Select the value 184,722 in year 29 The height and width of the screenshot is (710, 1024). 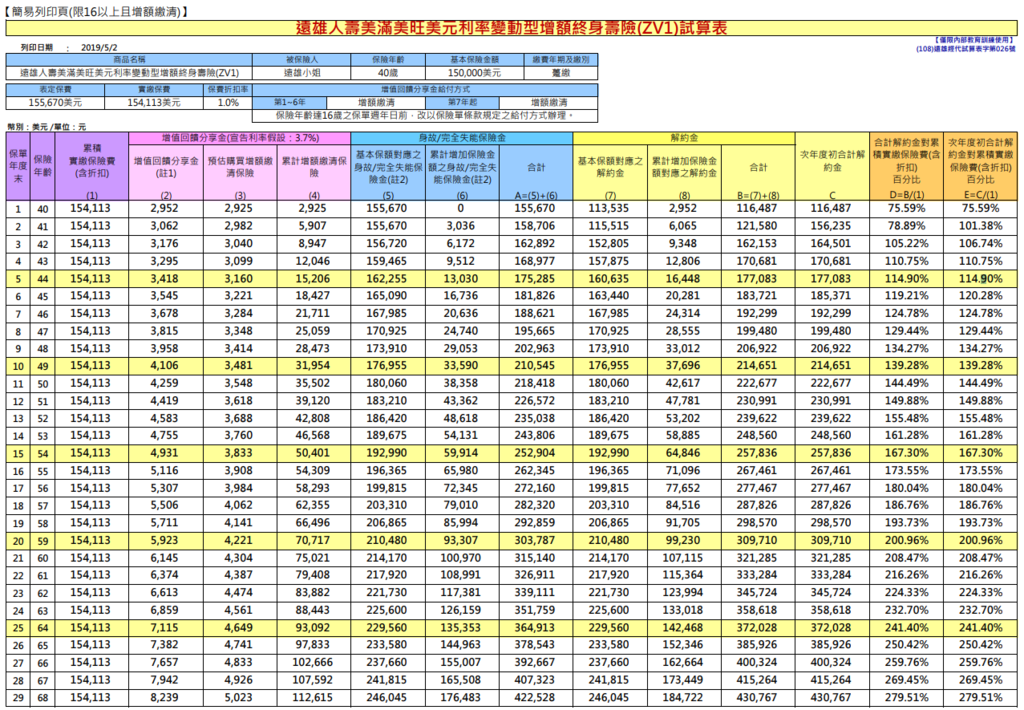[683, 698]
